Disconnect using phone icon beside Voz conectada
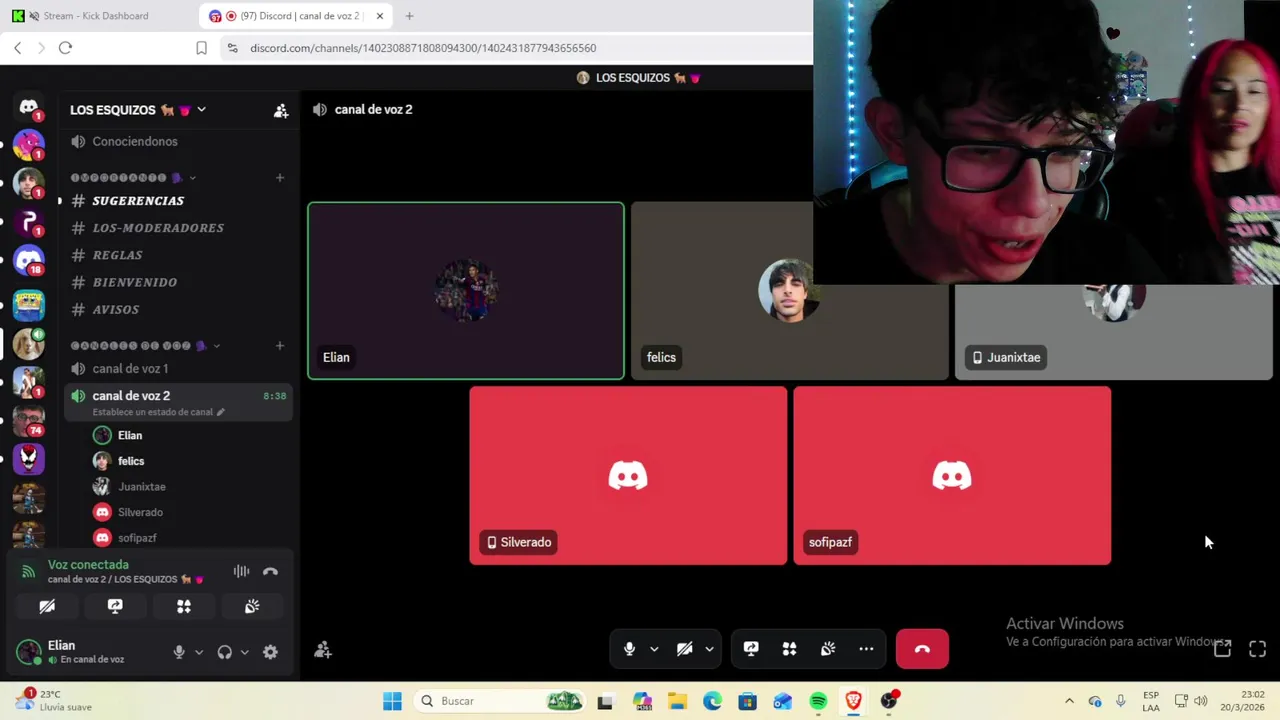1280x720 pixels. click(270, 571)
